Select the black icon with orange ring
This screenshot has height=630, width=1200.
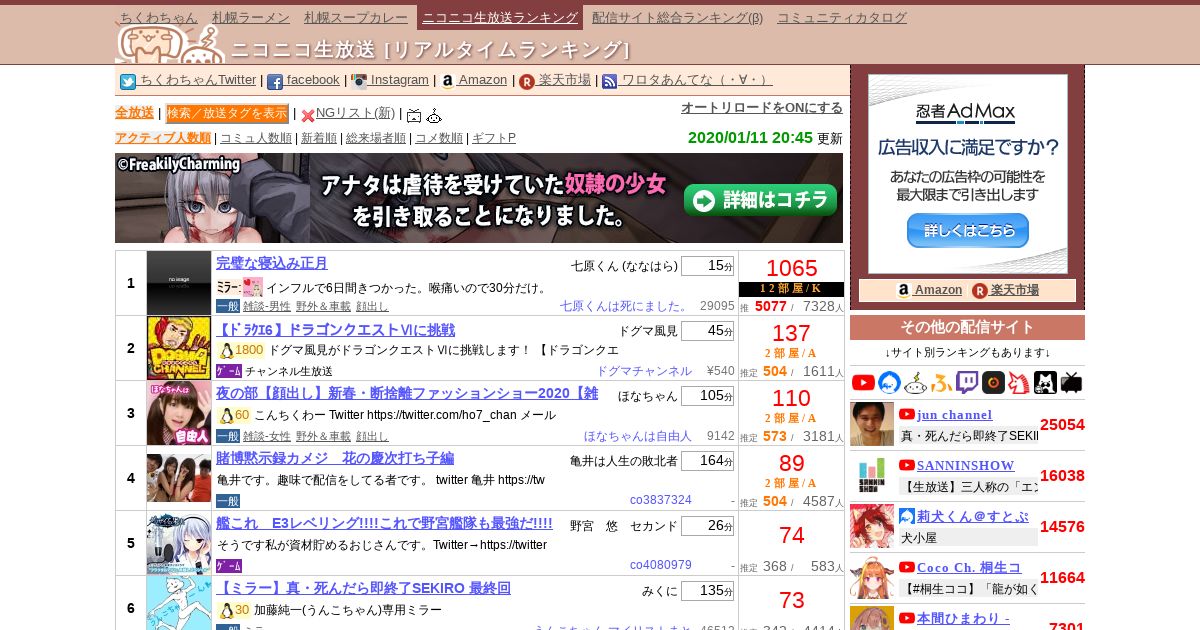point(993,382)
